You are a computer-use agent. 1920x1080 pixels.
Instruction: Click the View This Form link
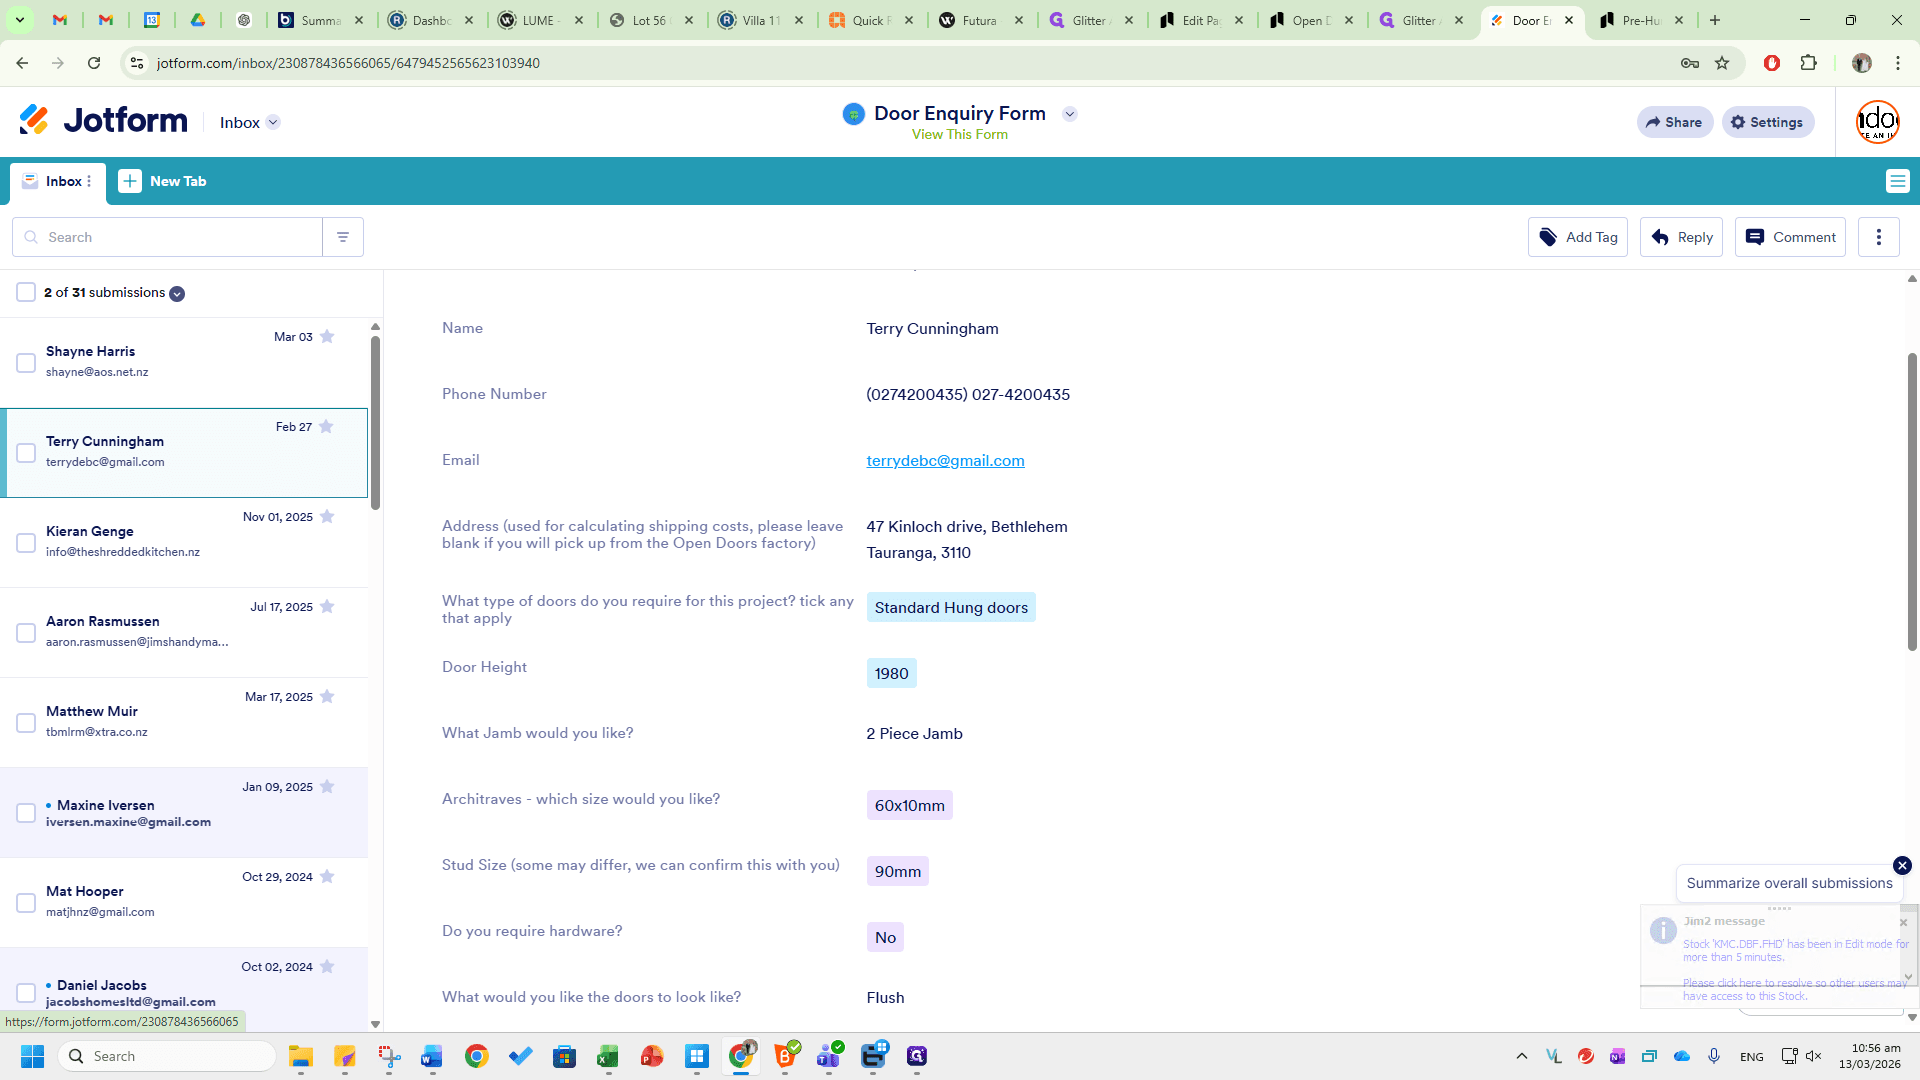pos(960,134)
